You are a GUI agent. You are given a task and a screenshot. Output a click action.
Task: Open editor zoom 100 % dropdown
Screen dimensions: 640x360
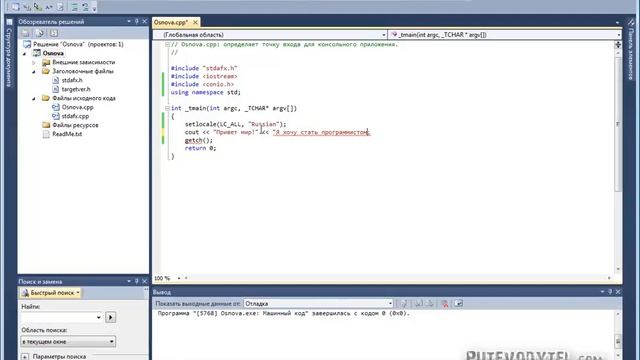pyautogui.click(x=179, y=278)
